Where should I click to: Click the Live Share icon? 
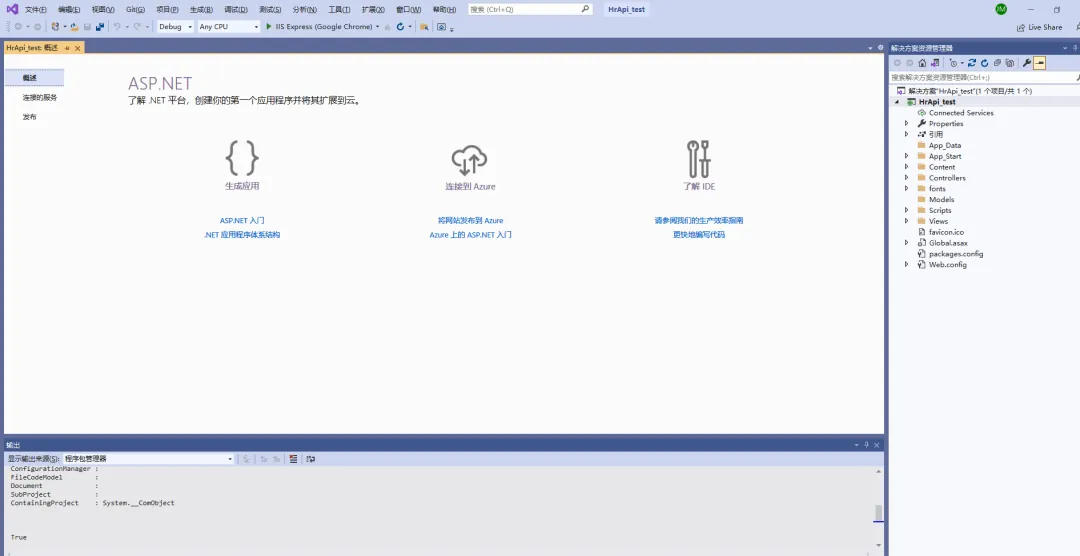click(1021, 28)
